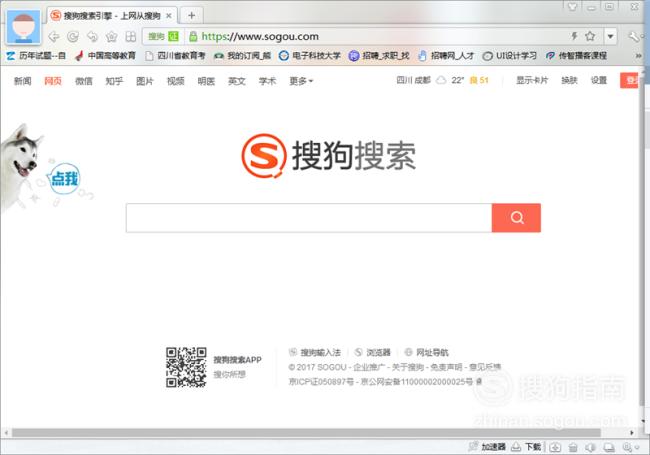Open the 四川省教育考 bookmark
This screenshot has width=650, height=455.
(175, 56)
